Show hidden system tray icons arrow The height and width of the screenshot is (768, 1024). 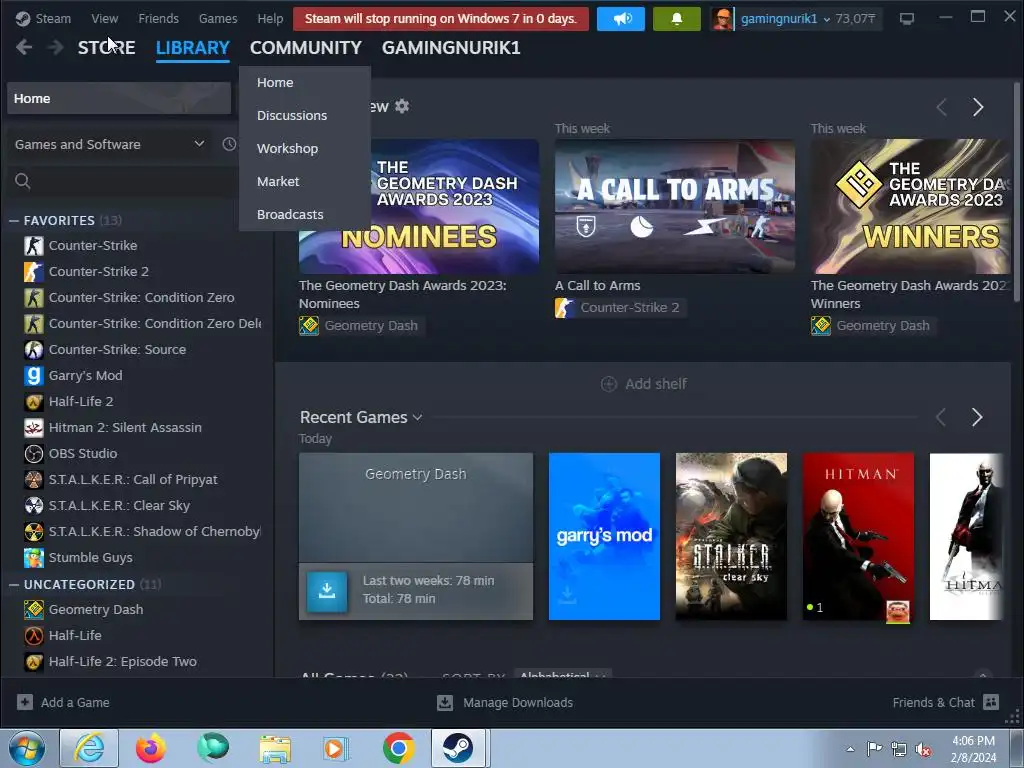click(x=850, y=749)
